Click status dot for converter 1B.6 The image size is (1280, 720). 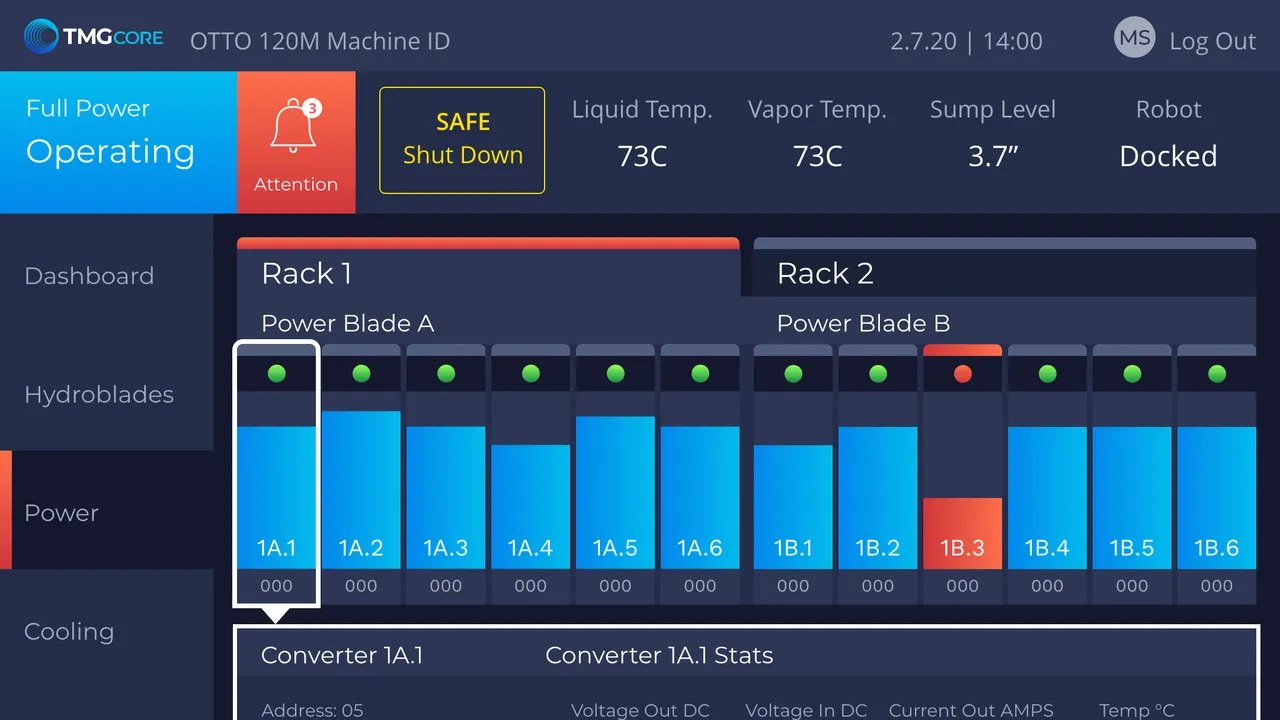pyautogui.click(x=1217, y=373)
